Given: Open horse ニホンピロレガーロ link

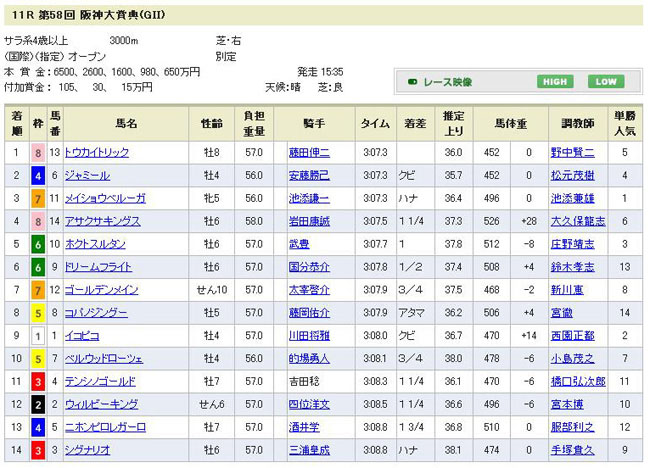Looking at the screenshot, I should 104,427.
